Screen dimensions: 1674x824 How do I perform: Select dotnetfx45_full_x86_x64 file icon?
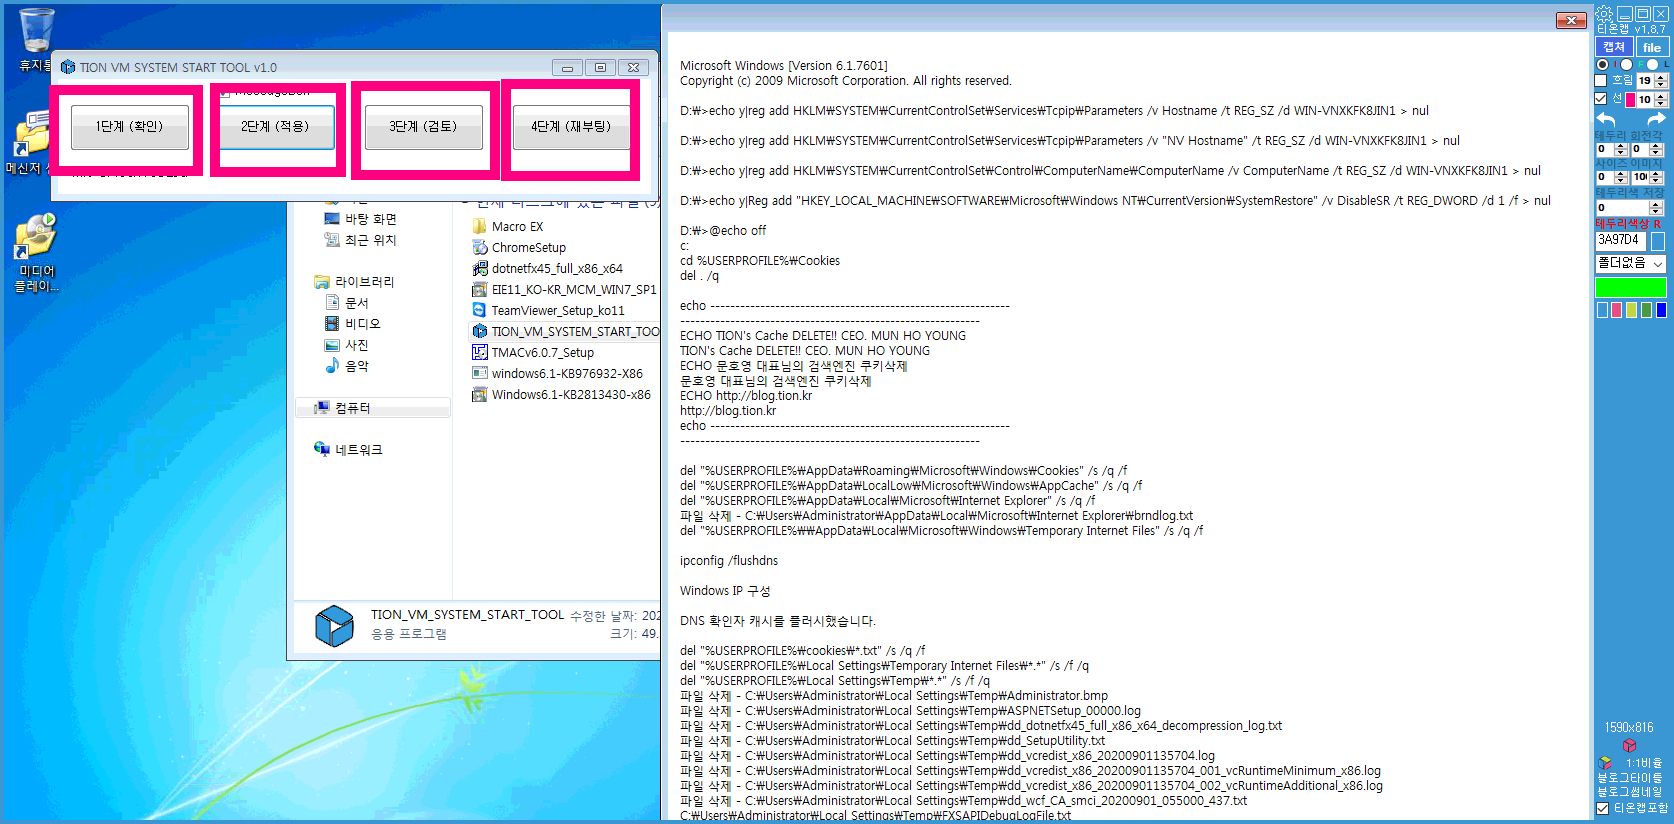[x=479, y=268]
